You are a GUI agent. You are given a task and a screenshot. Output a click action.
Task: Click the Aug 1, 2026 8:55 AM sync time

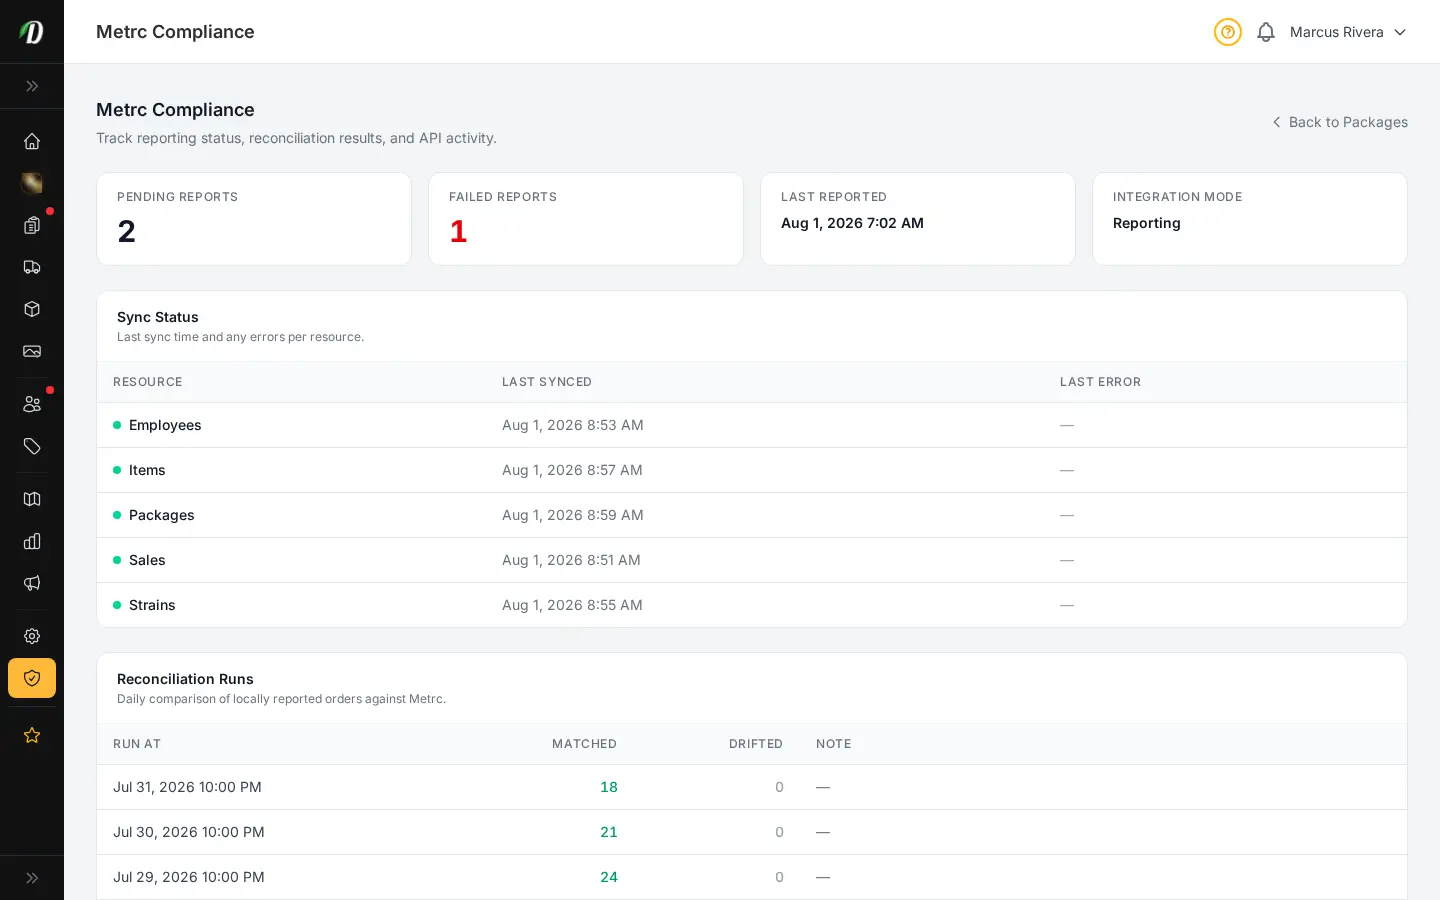click(x=572, y=605)
